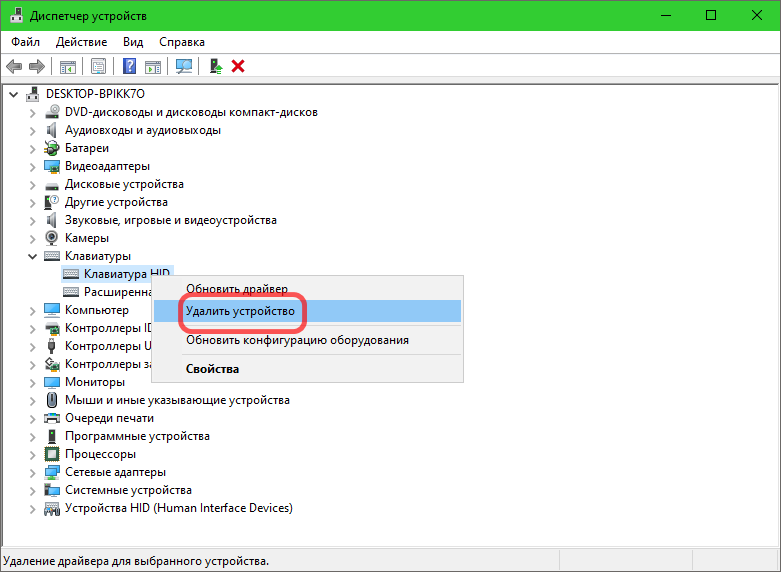Screen dimensions: 781x572
Task: Collapse the Клавиатуры category
Action: 33,256
